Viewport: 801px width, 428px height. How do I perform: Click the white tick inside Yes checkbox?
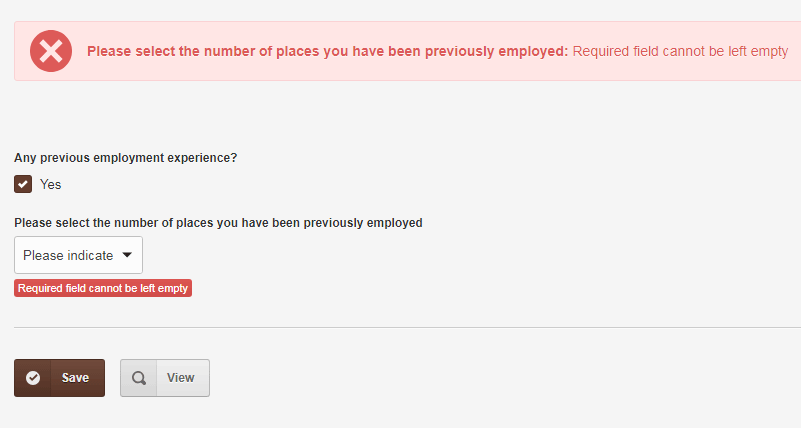pyautogui.click(x=23, y=184)
